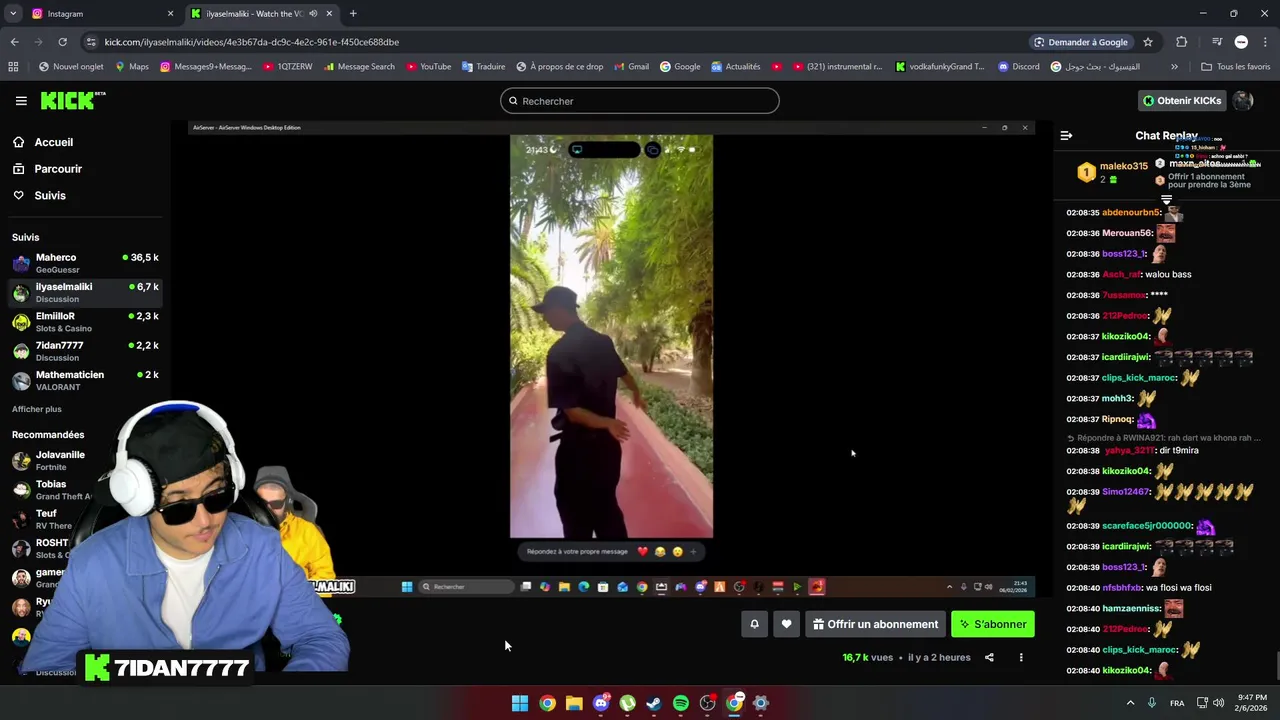Open the Chrome three-dot menu
The height and width of the screenshot is (720, 1280).
click(x=1265, y=42)
